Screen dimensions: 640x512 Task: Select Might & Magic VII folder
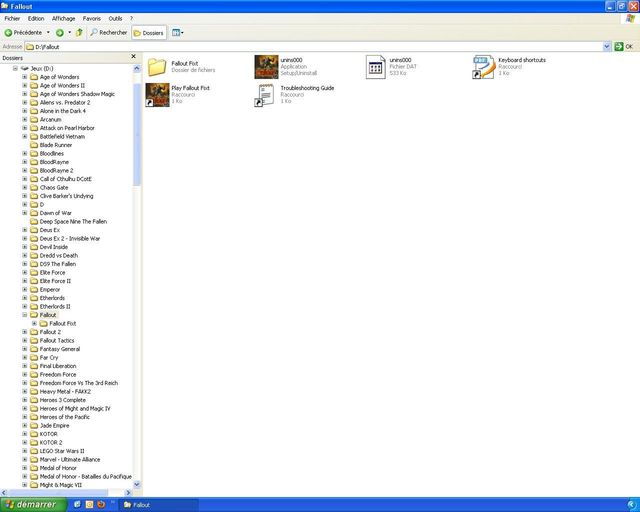(60, 485)
